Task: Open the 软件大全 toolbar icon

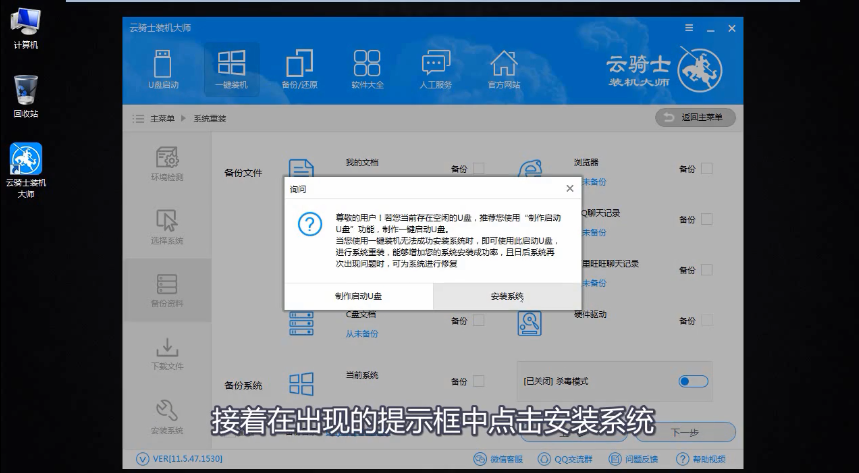Action: (x=367, y=70)
